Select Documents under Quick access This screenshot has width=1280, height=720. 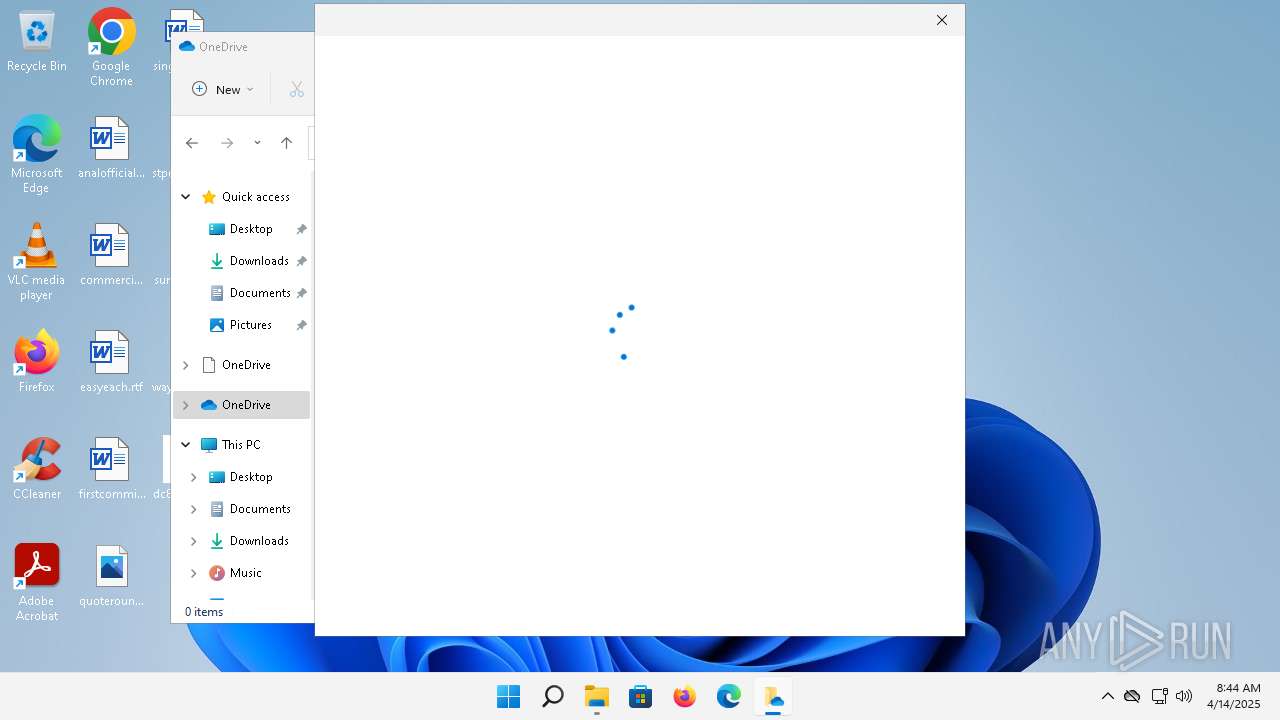tap(260, 293)
